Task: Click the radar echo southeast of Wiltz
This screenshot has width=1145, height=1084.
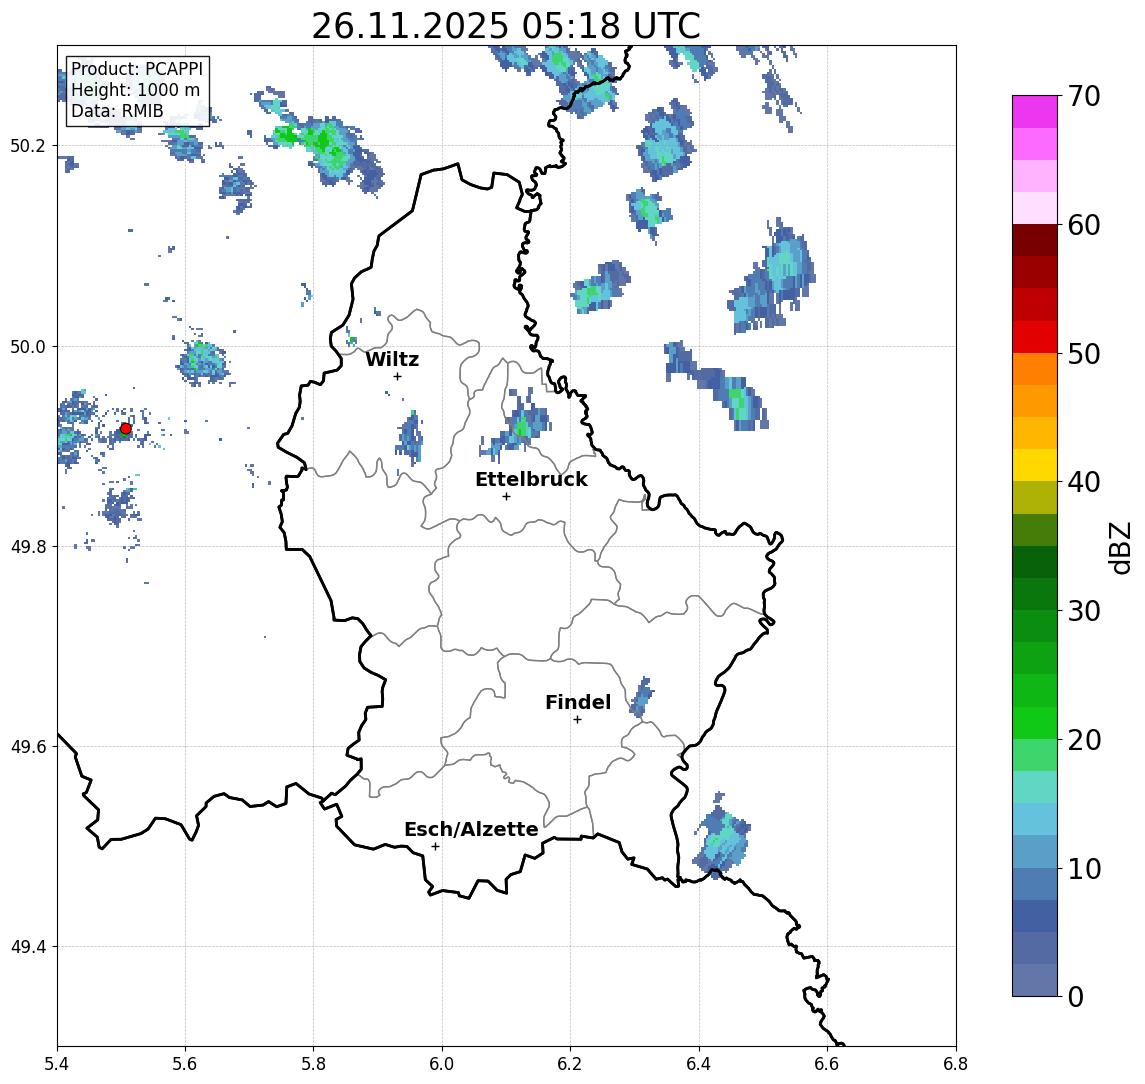Action: pyautogui.click(x=410, y=439)
